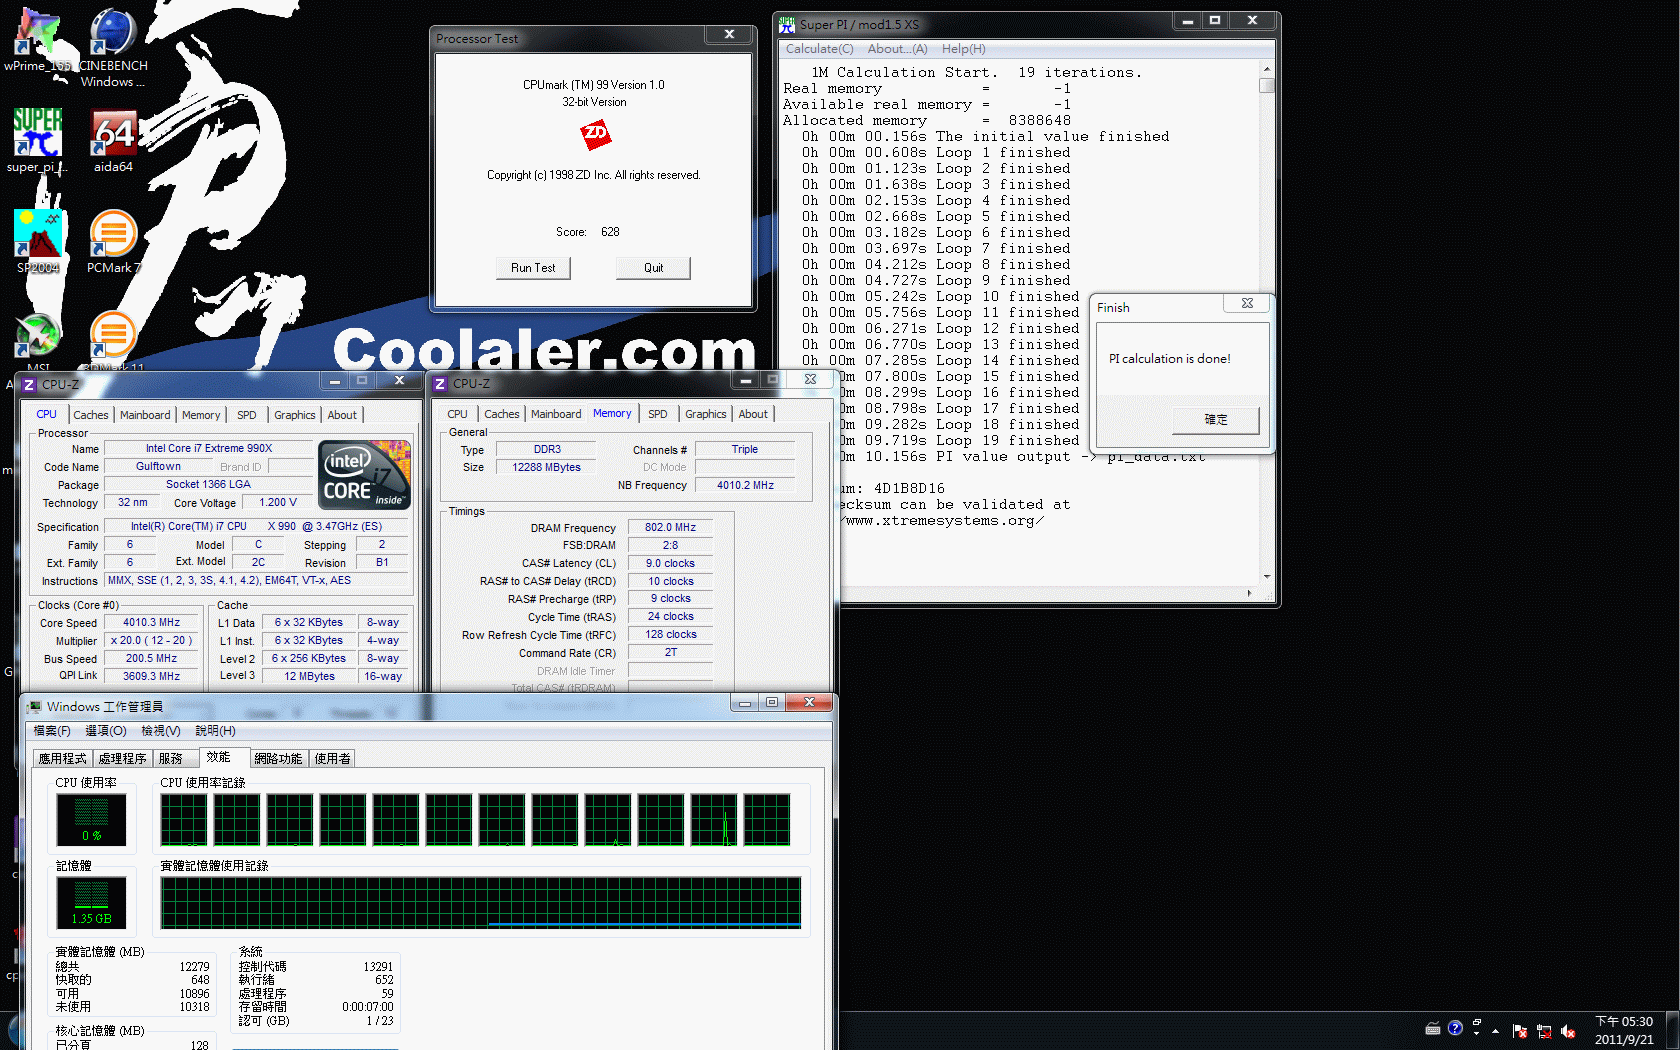The height and width of the screenshot is (1050, 1680).
Task: Click the Show Desktop button at taskbar end
Action: pos(1672,1030)
